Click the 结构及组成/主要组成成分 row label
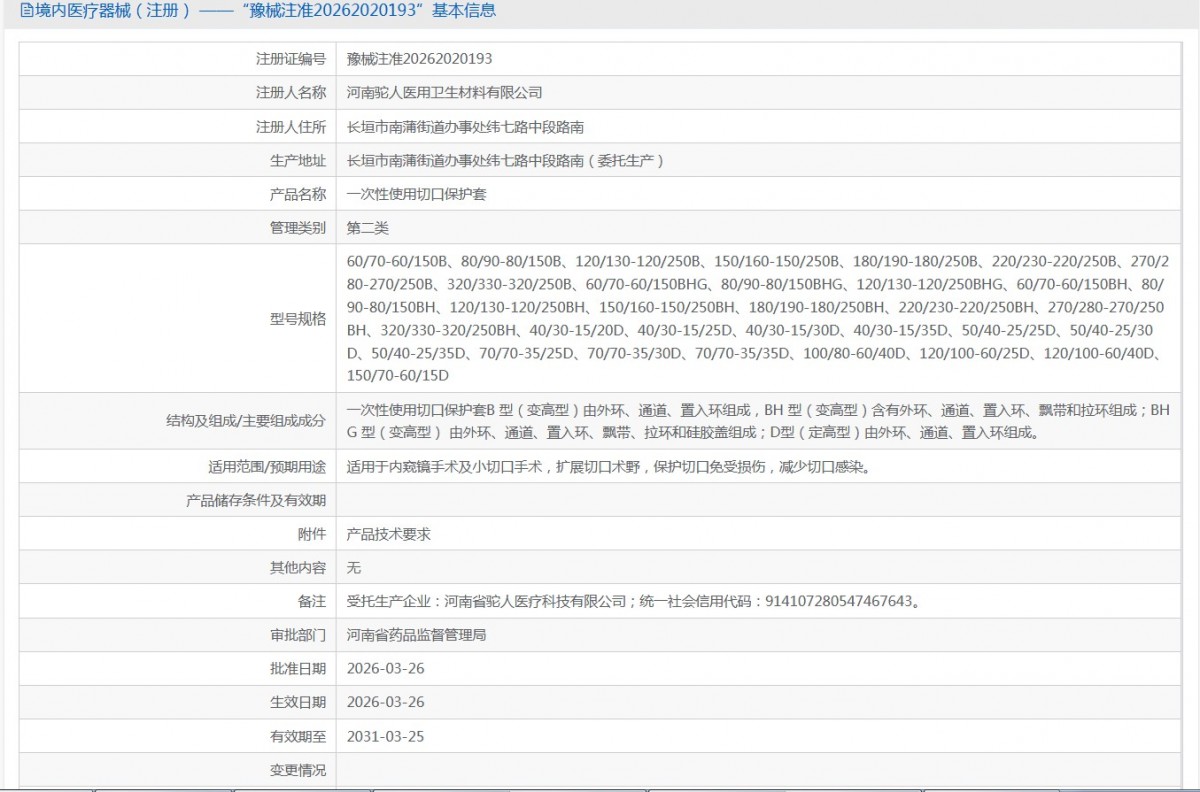 point(246,421)
